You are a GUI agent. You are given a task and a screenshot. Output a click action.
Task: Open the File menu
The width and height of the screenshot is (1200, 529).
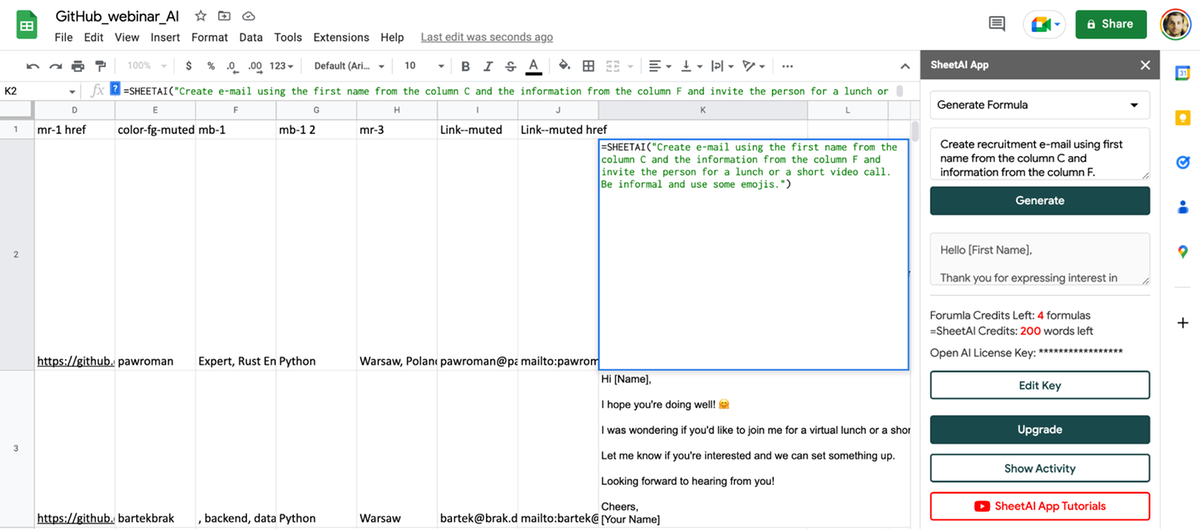point(64,37)
